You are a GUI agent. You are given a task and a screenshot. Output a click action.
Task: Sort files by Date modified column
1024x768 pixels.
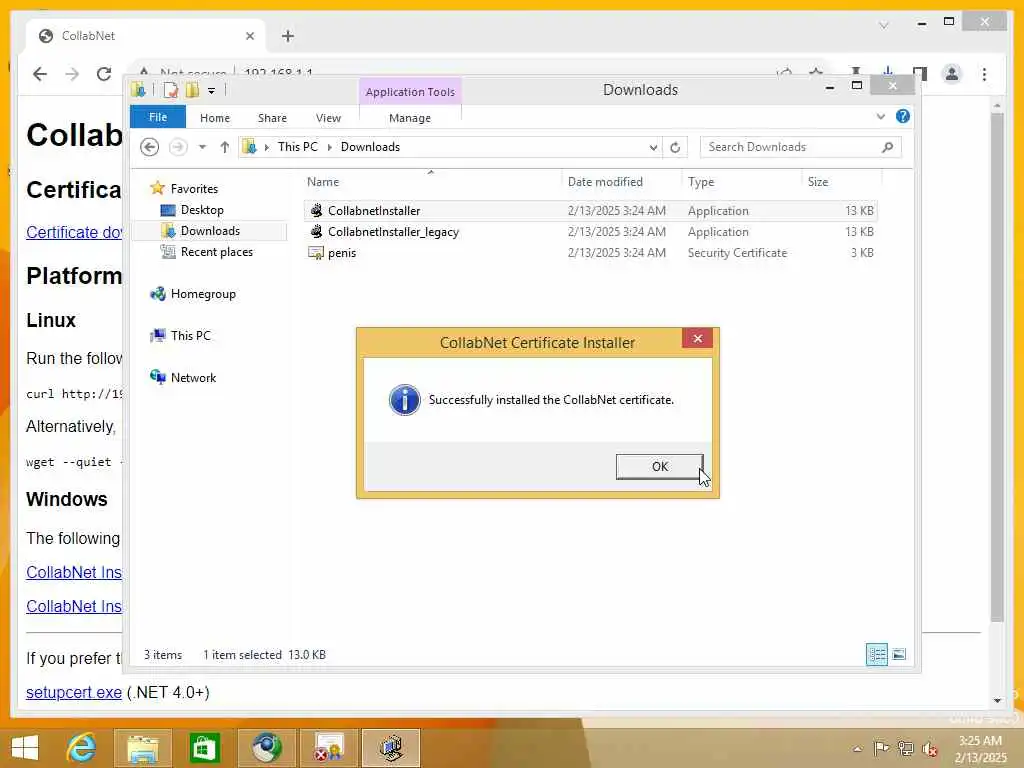tap(605, 182)
